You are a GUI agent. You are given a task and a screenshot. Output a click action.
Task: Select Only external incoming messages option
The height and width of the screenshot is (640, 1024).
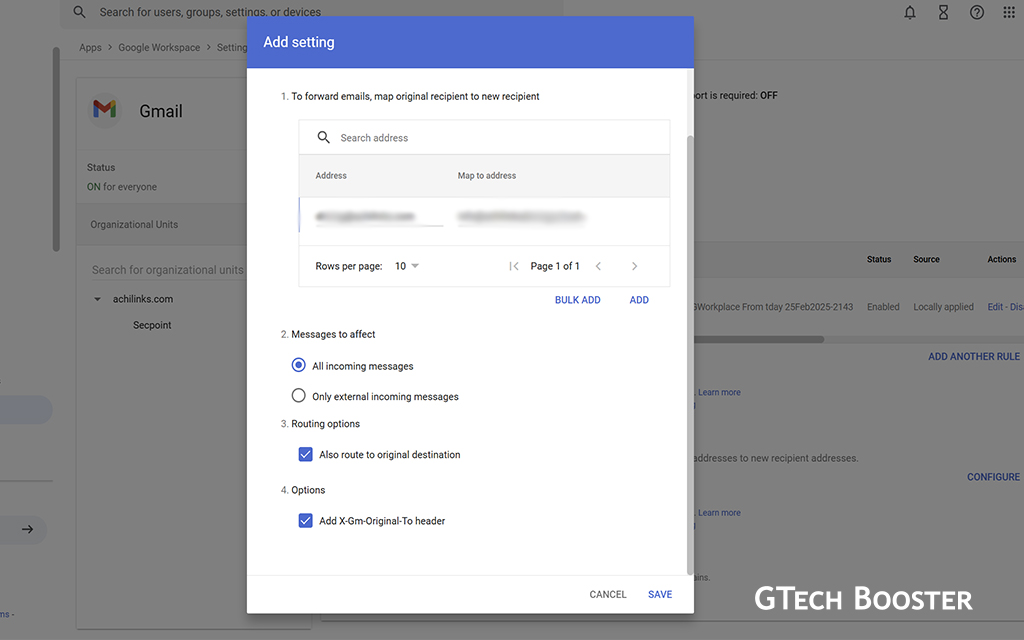pos(298,396)
